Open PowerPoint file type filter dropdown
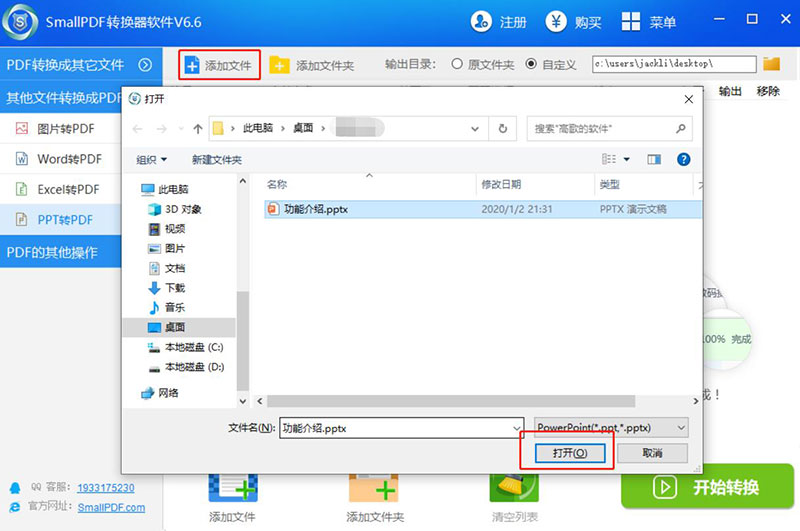The height and width of the screenshot is (531, 800). click(611, 427)
